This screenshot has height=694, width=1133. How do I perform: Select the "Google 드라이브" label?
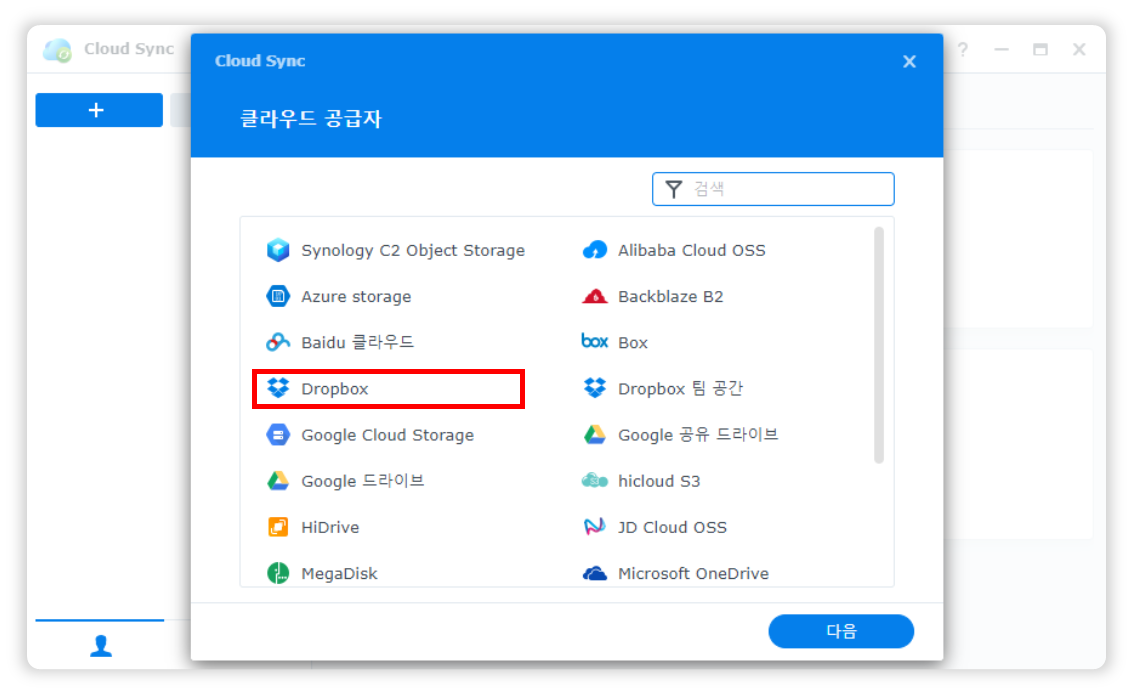363,481
